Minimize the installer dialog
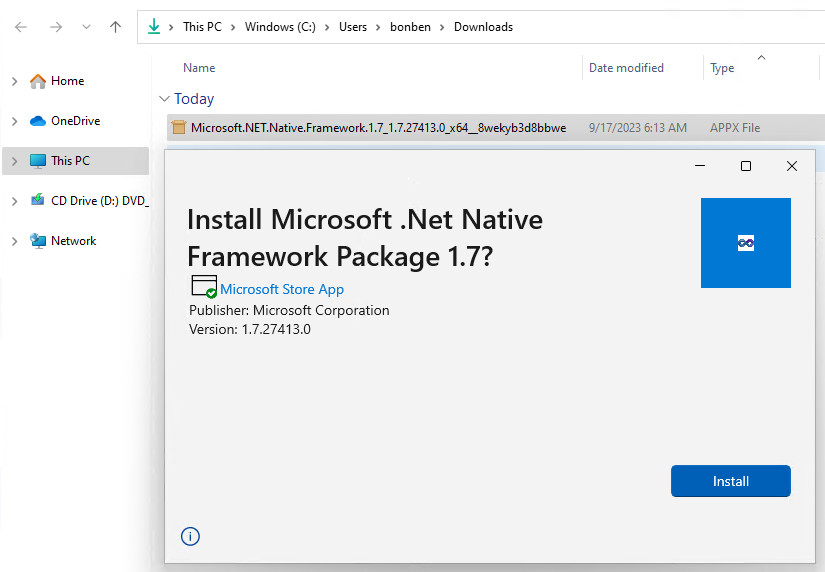The image size is (825, 572). coord(700,166)
